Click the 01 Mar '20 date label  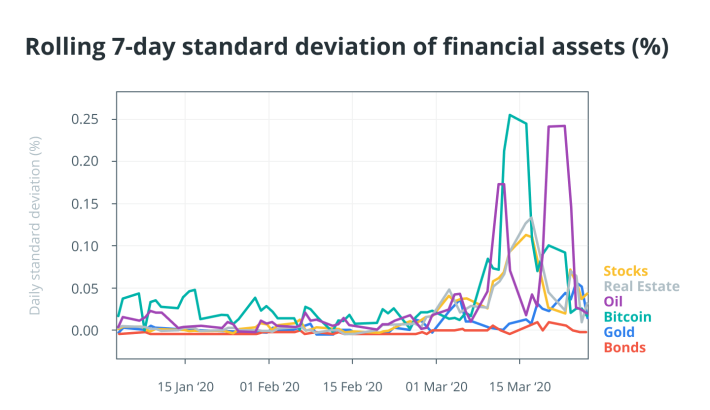coord(437,387)
